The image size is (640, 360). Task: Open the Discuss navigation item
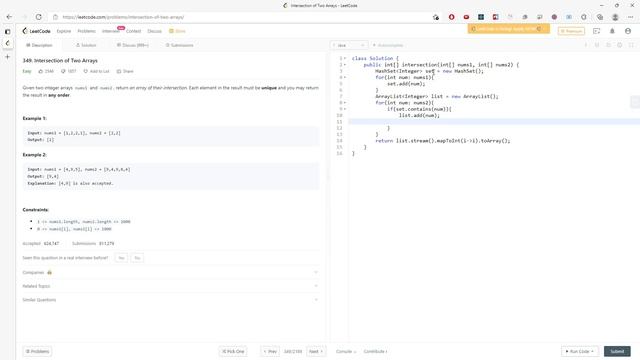pos(154,31)
